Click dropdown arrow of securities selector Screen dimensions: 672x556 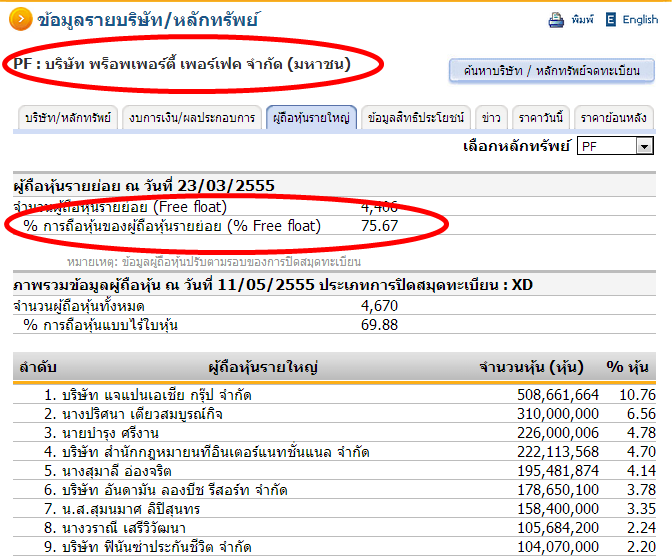coord(644,147)
